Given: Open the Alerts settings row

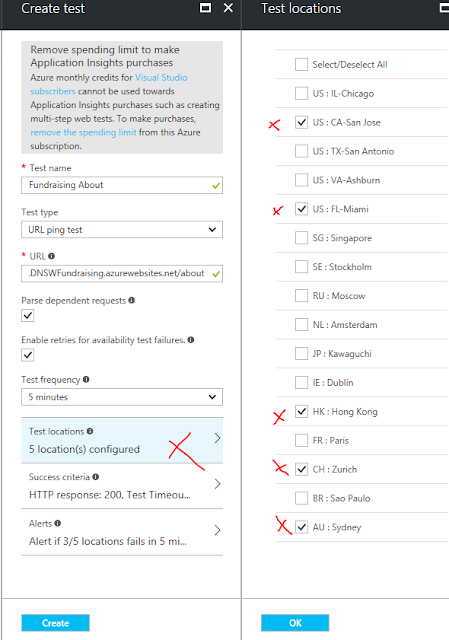Looking at the screenshot, I should point(122,532).
